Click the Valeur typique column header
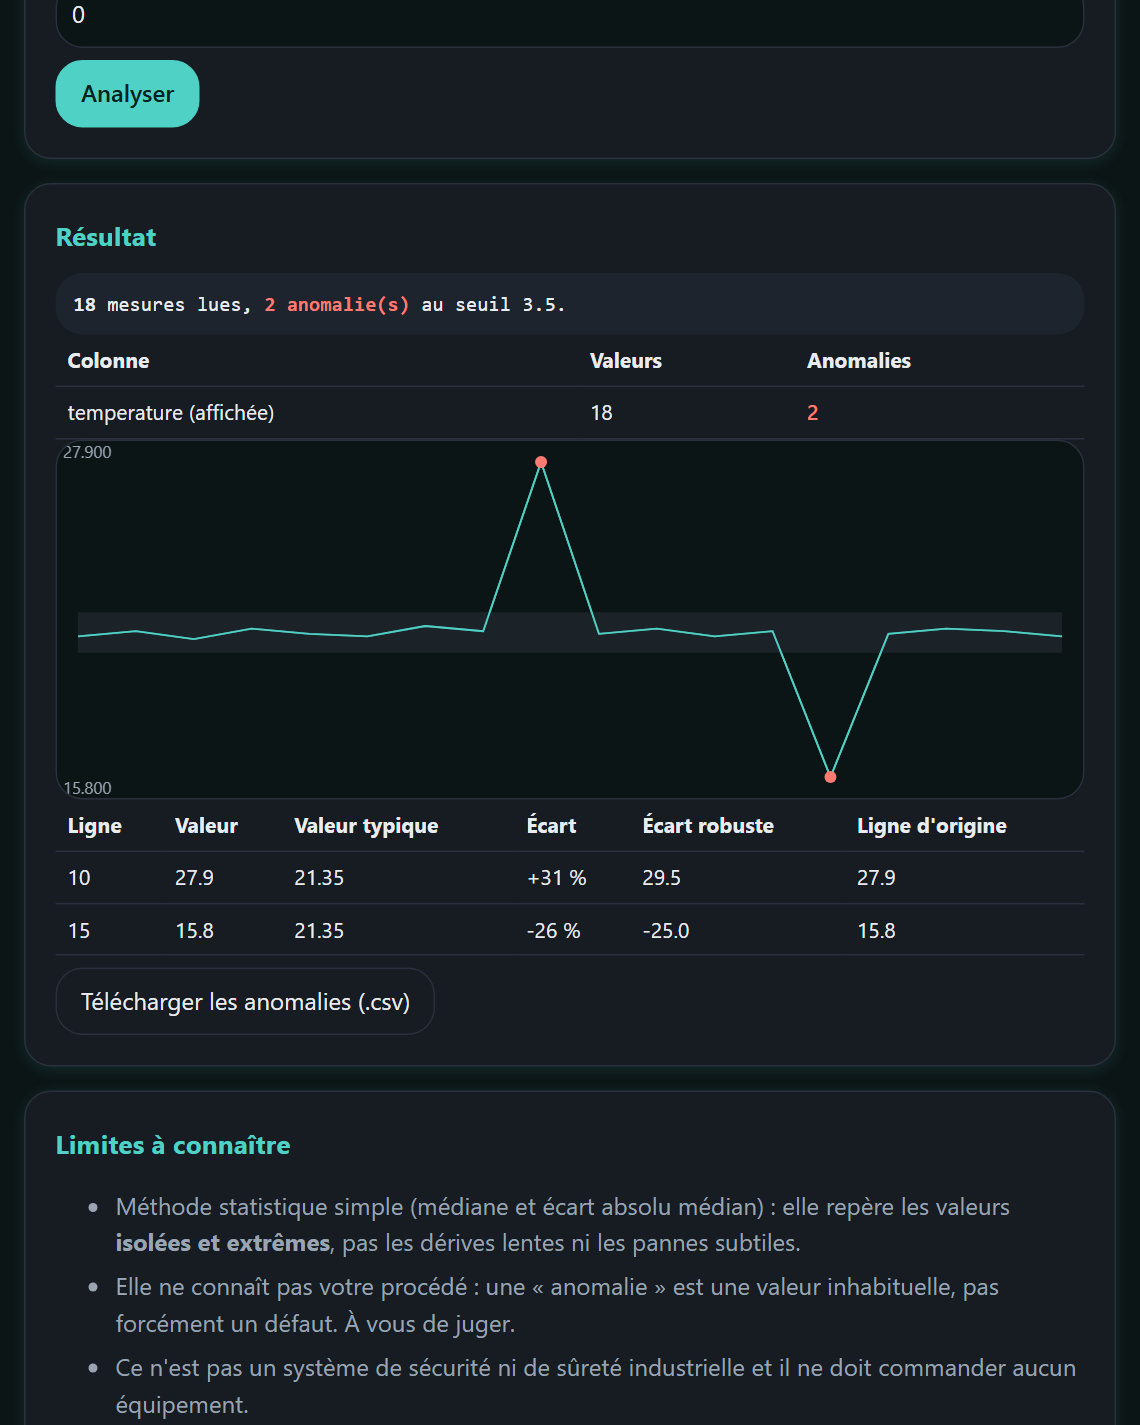 point(366,826)
